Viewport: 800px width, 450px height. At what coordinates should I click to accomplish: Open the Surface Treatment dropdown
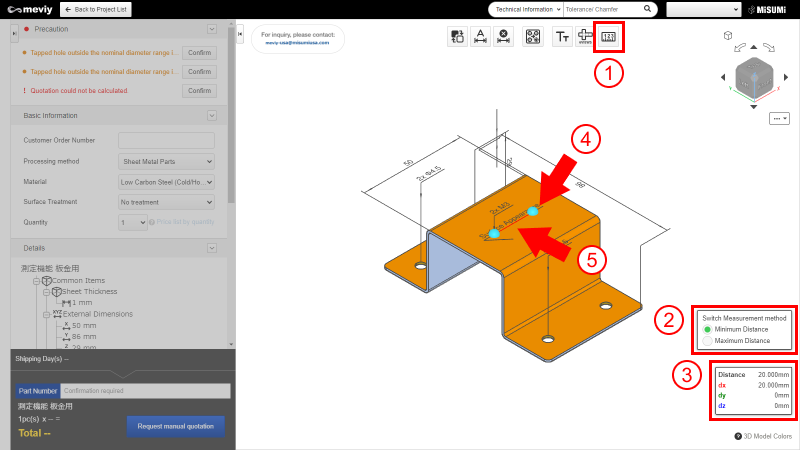click(x=166, y=202)
